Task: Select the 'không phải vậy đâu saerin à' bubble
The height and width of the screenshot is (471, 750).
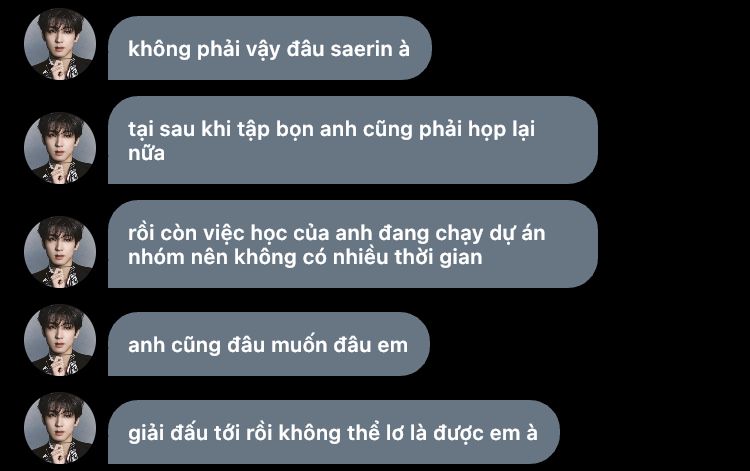Action: coord(270,48)
